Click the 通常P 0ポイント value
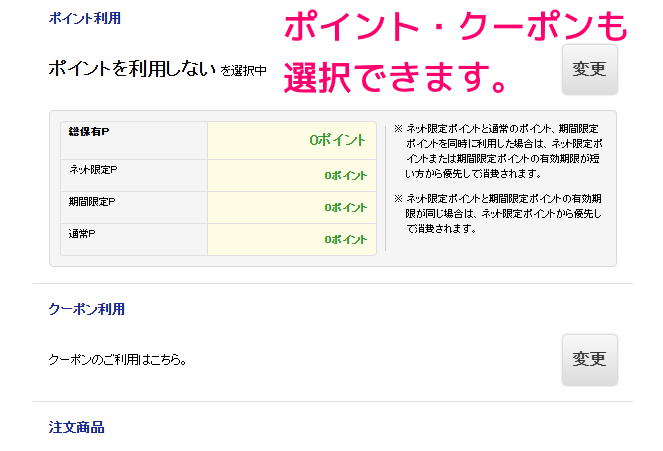 (346, 240)
